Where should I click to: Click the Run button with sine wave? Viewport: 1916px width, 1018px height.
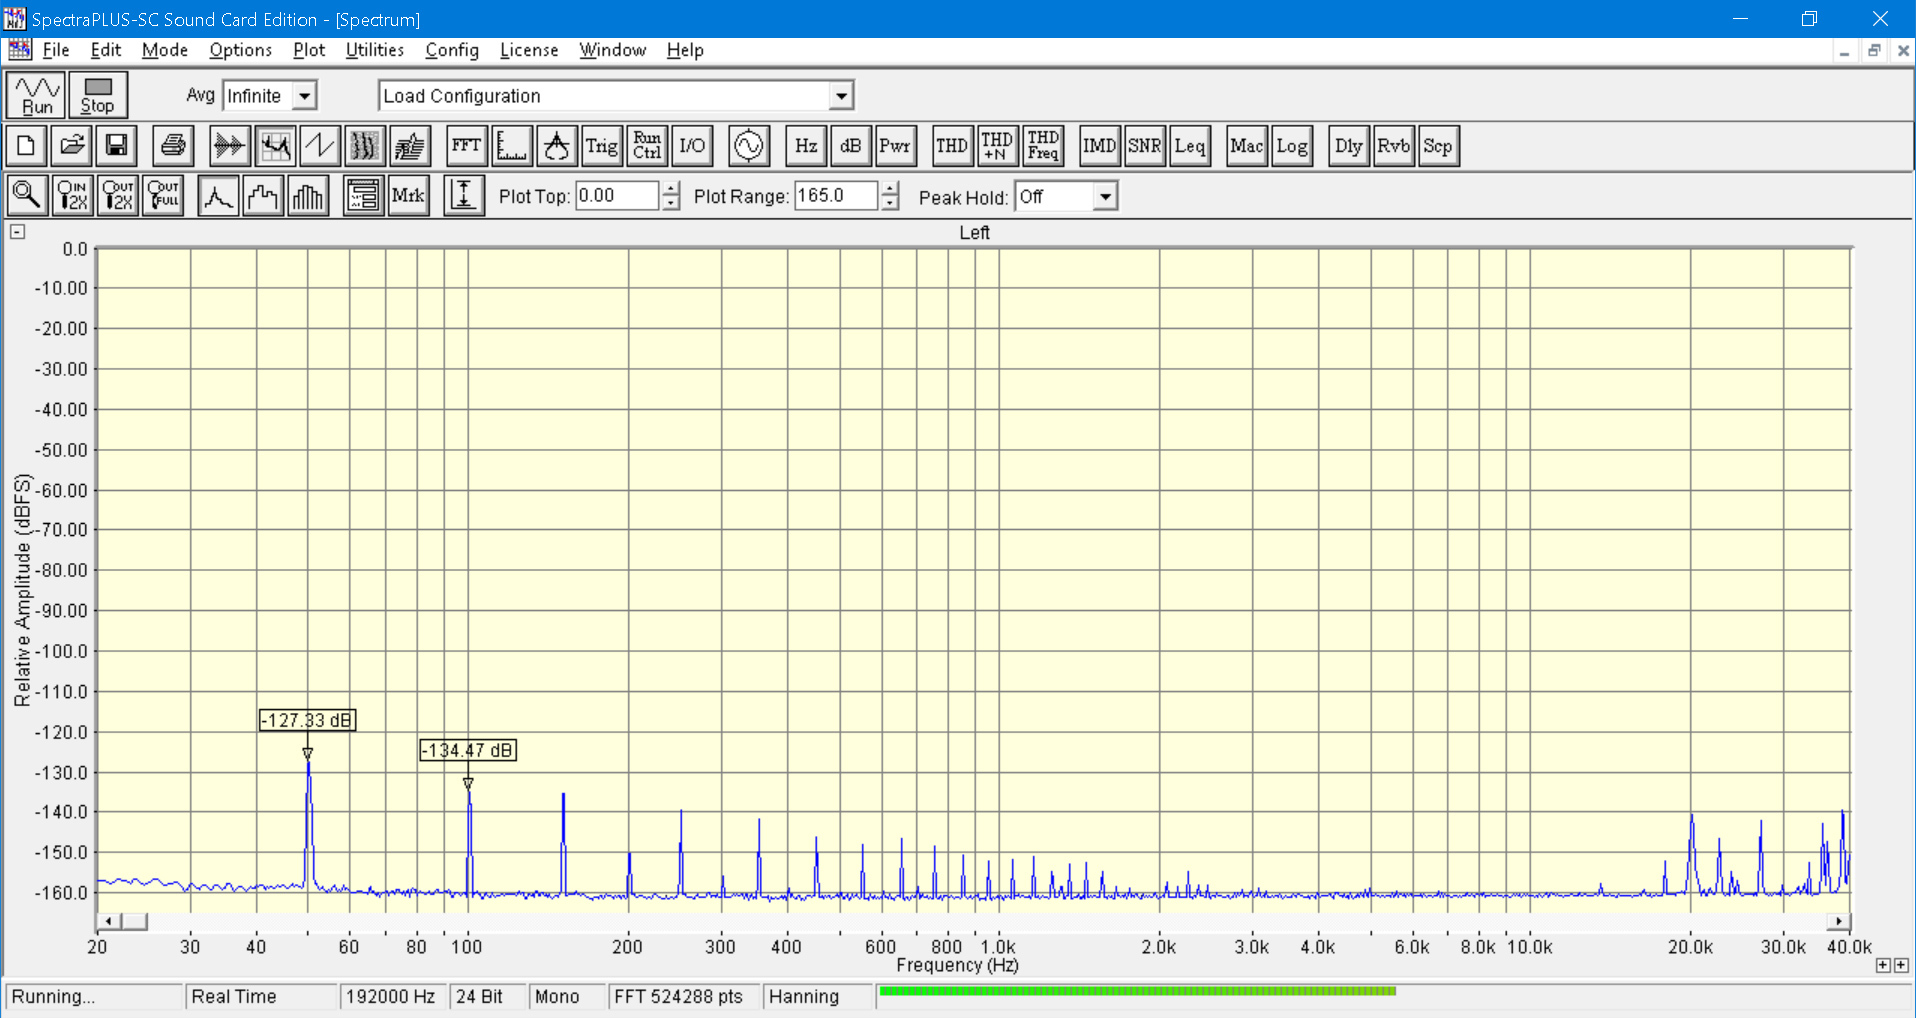[37, 95]
